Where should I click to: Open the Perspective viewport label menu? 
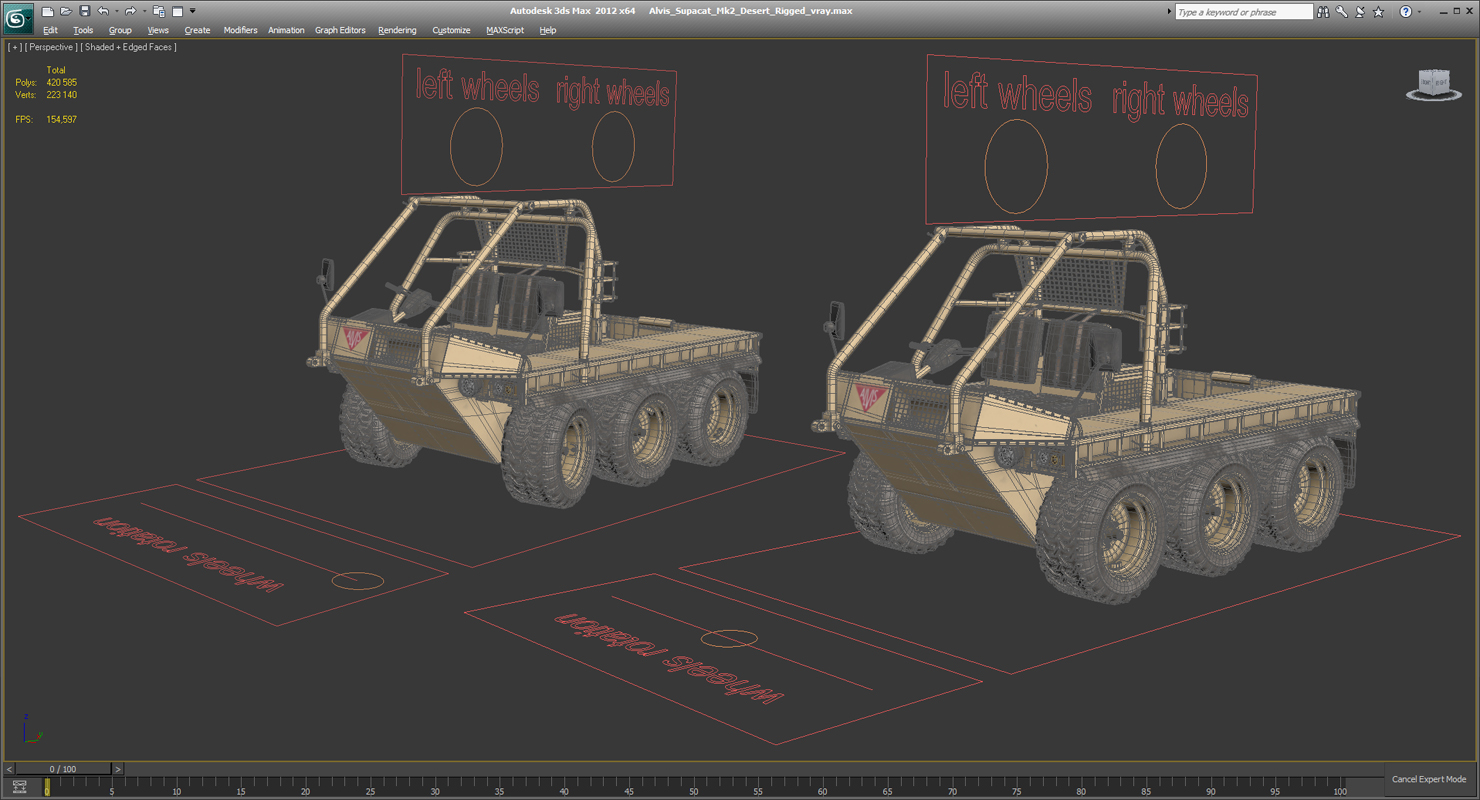(51, 47)
